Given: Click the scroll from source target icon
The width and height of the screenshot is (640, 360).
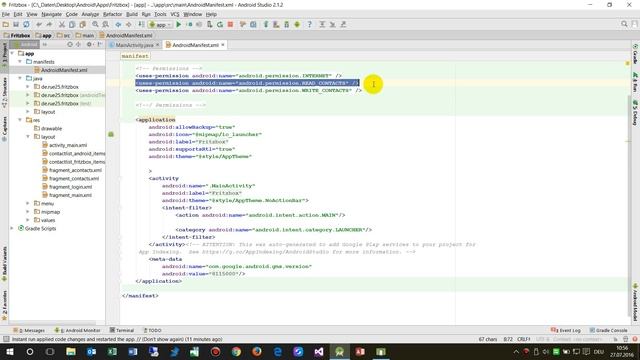Looking at the screenshot, I should point(70,44).
